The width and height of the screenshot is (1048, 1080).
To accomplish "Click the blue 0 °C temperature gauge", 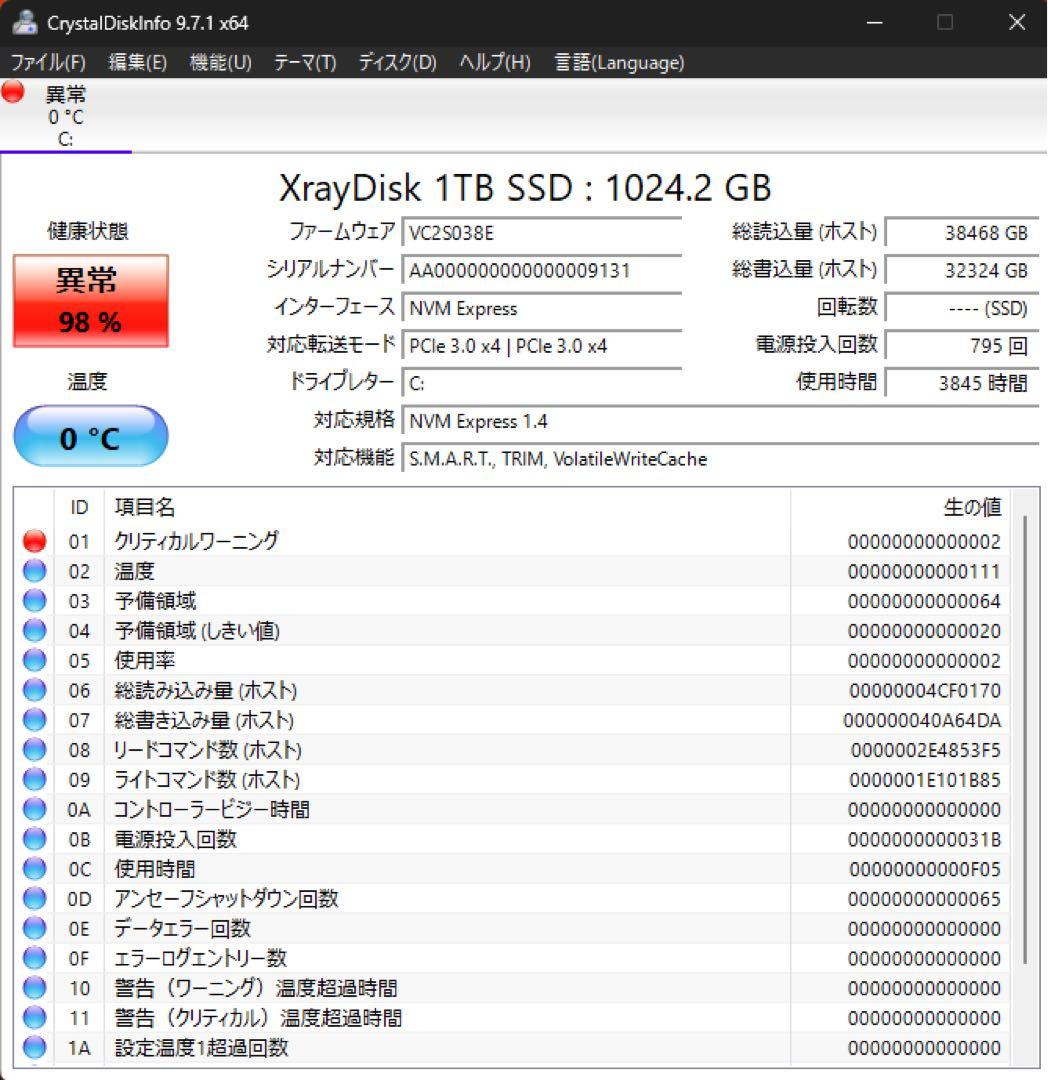I will pyautogui.click(x=90, y=436).
